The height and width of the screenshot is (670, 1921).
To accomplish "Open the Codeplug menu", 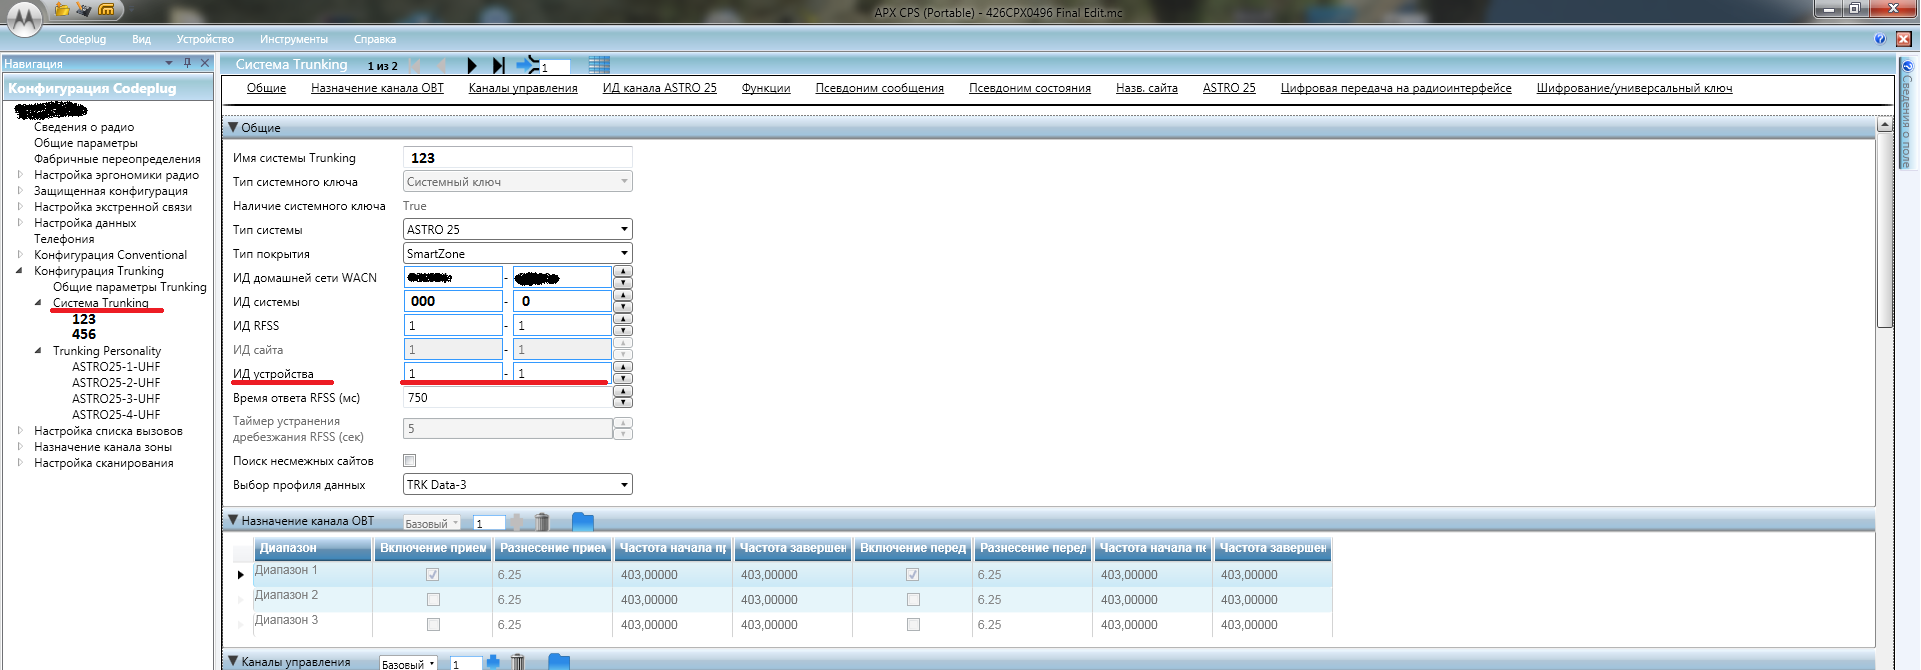I will [82, 39].
